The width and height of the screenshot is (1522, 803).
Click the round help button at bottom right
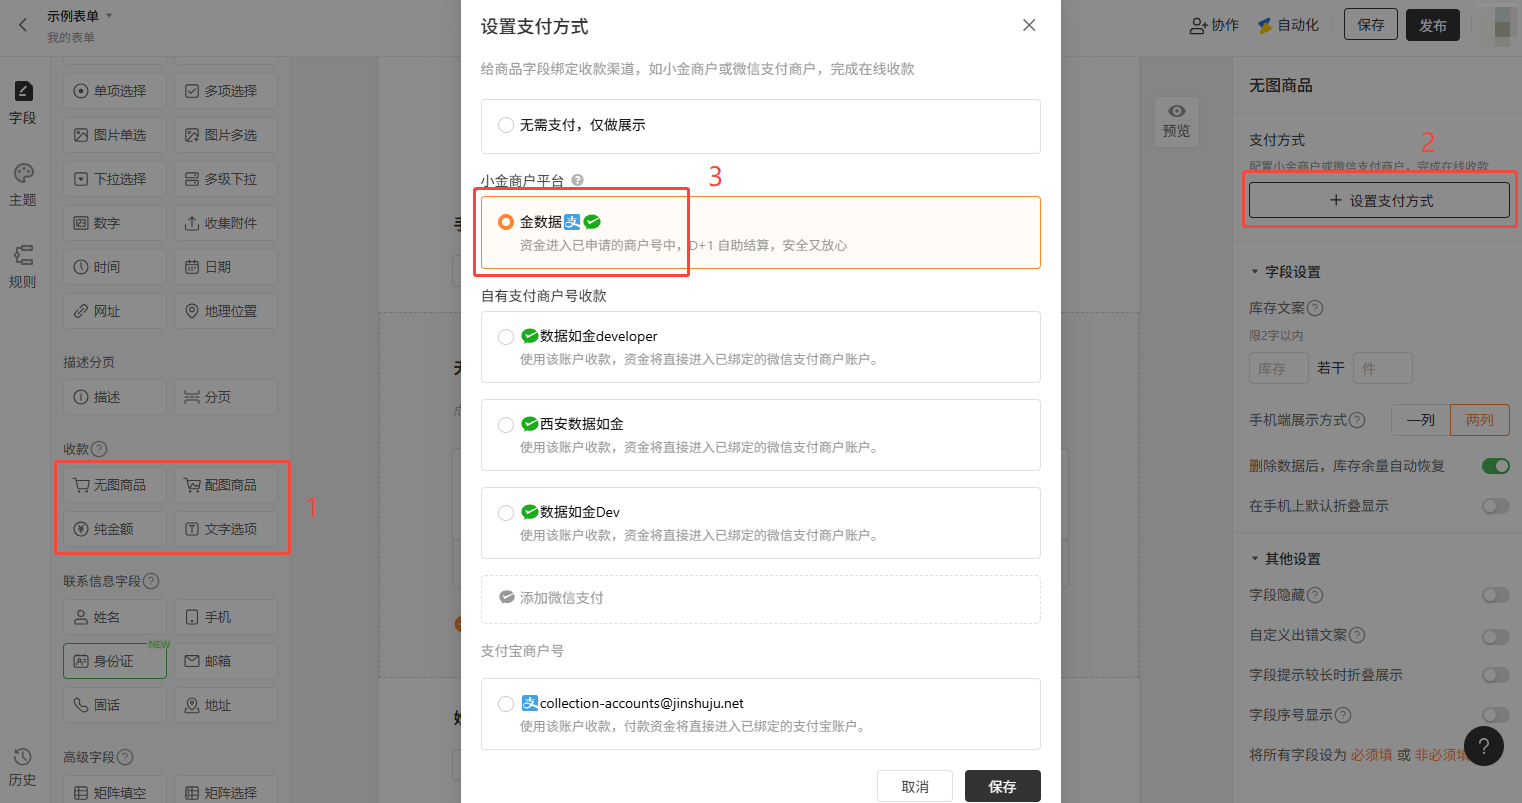click(x=1484, y=746)
